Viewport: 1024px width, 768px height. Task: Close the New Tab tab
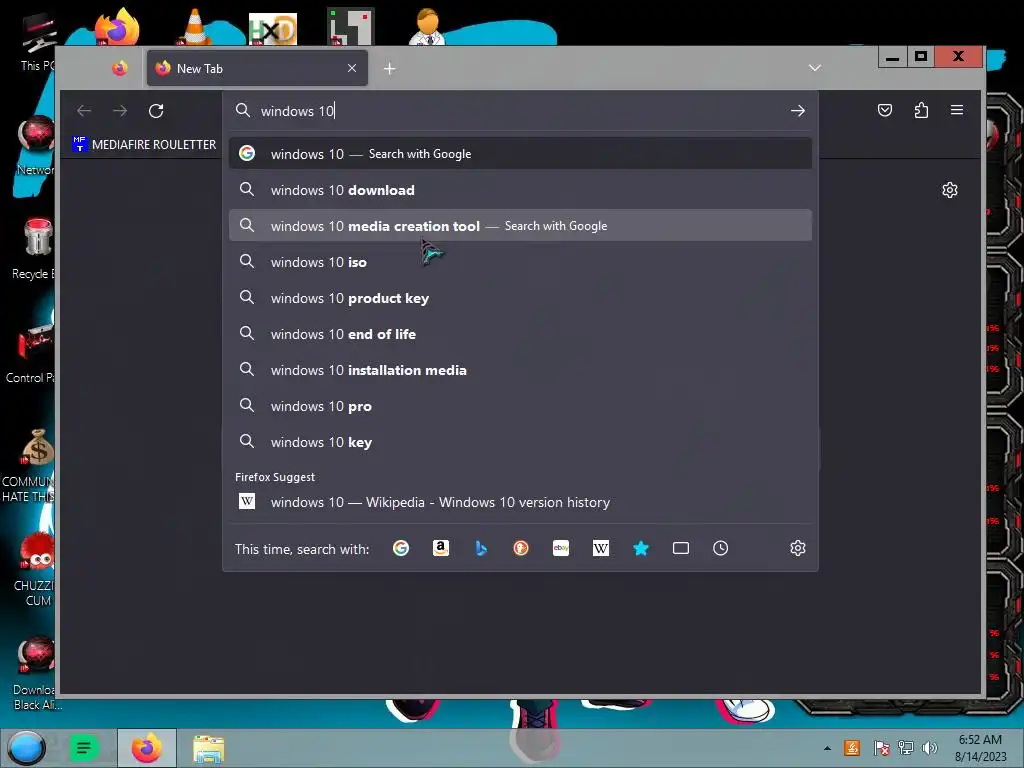[352, 68]
